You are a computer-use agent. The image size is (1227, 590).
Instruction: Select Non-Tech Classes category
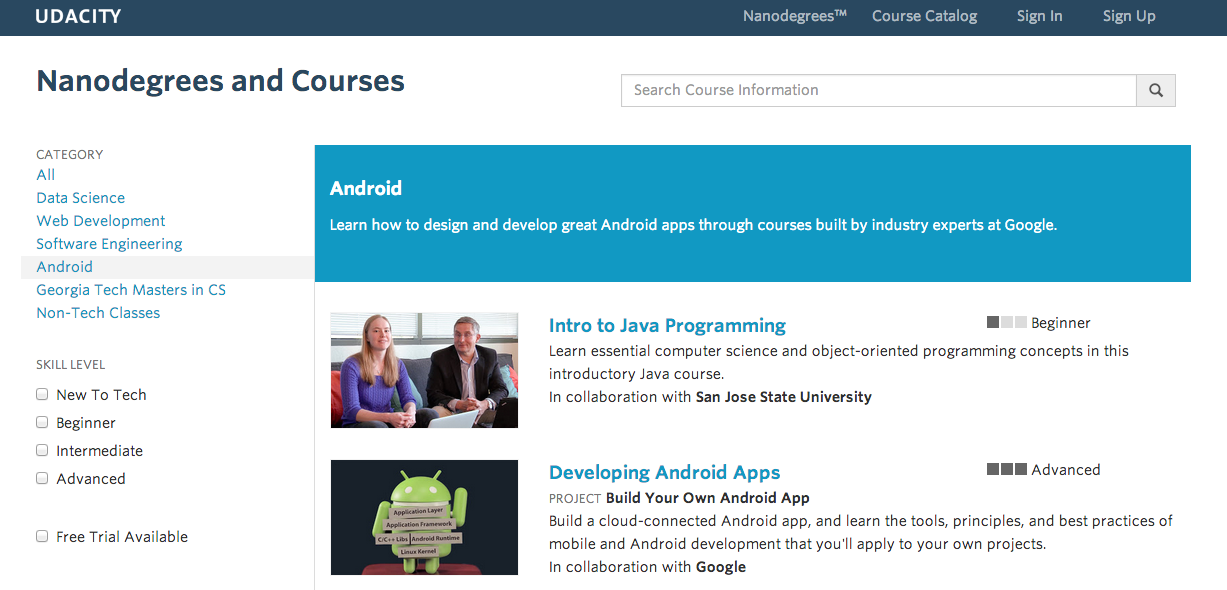click(x=98, y=313)
